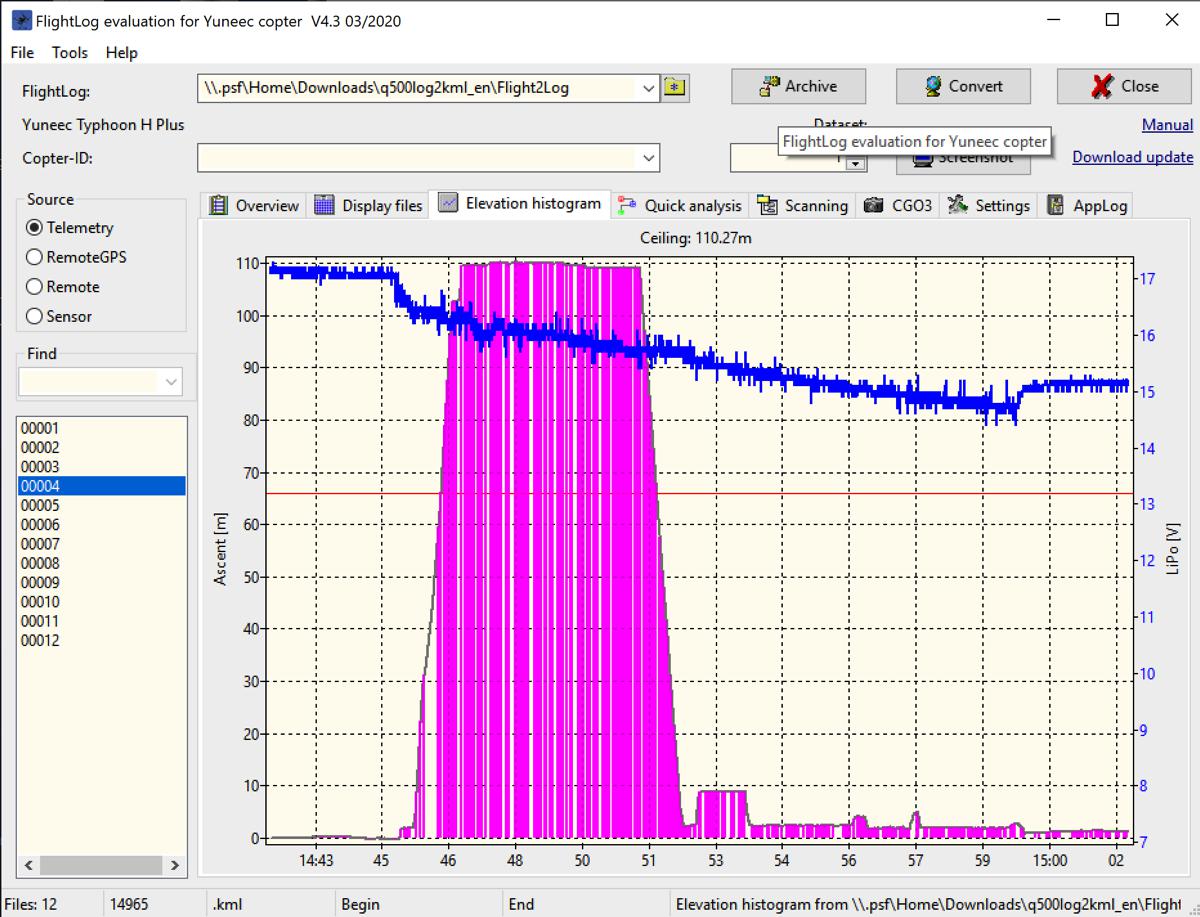The image size is (1200, 917).
Task: Open the Manual link
Action: [1167, 125]
